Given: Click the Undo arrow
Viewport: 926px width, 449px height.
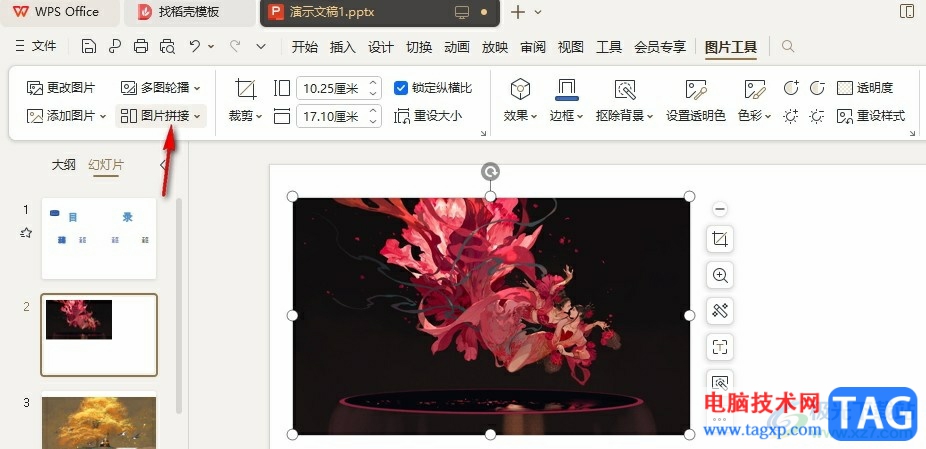Looking at the screenshot, I should [x=195, y=46].
